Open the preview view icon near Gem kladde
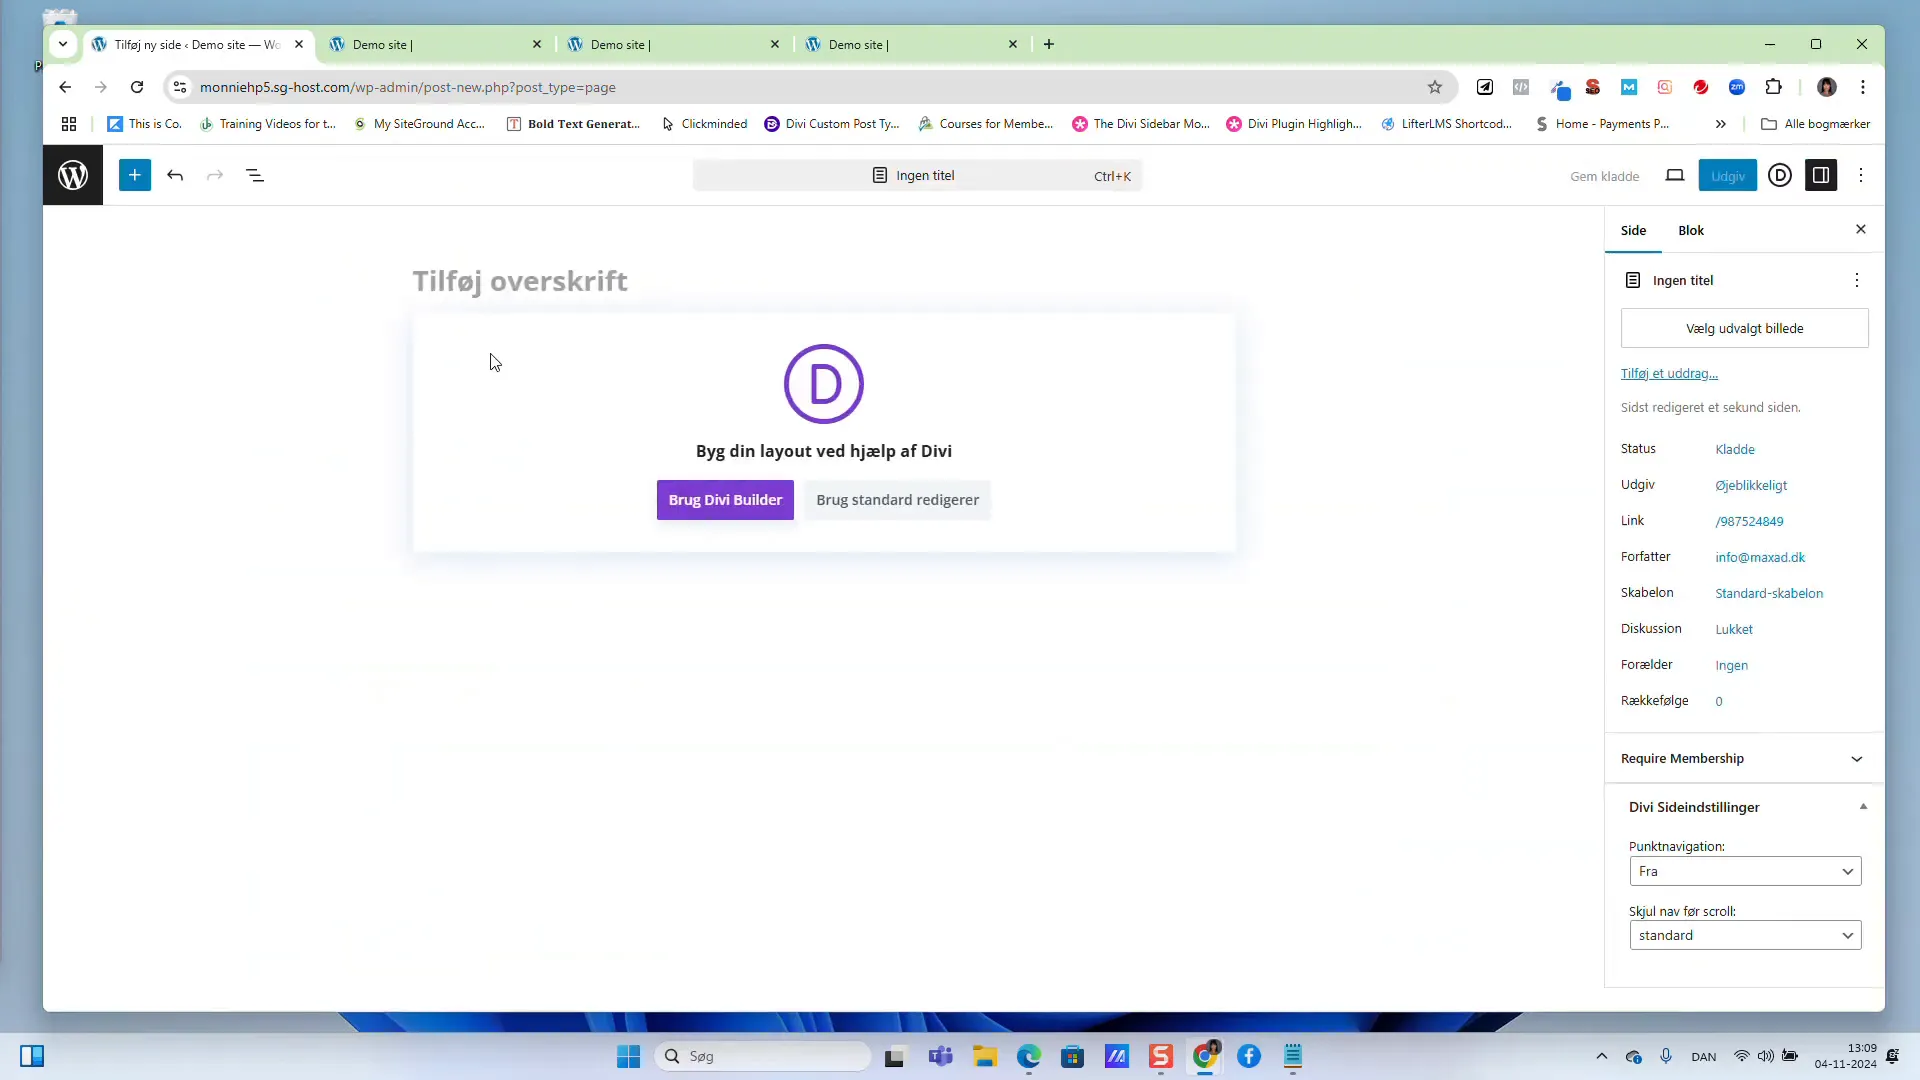Screen dimensions: 1920x1080 point(1675,175)
